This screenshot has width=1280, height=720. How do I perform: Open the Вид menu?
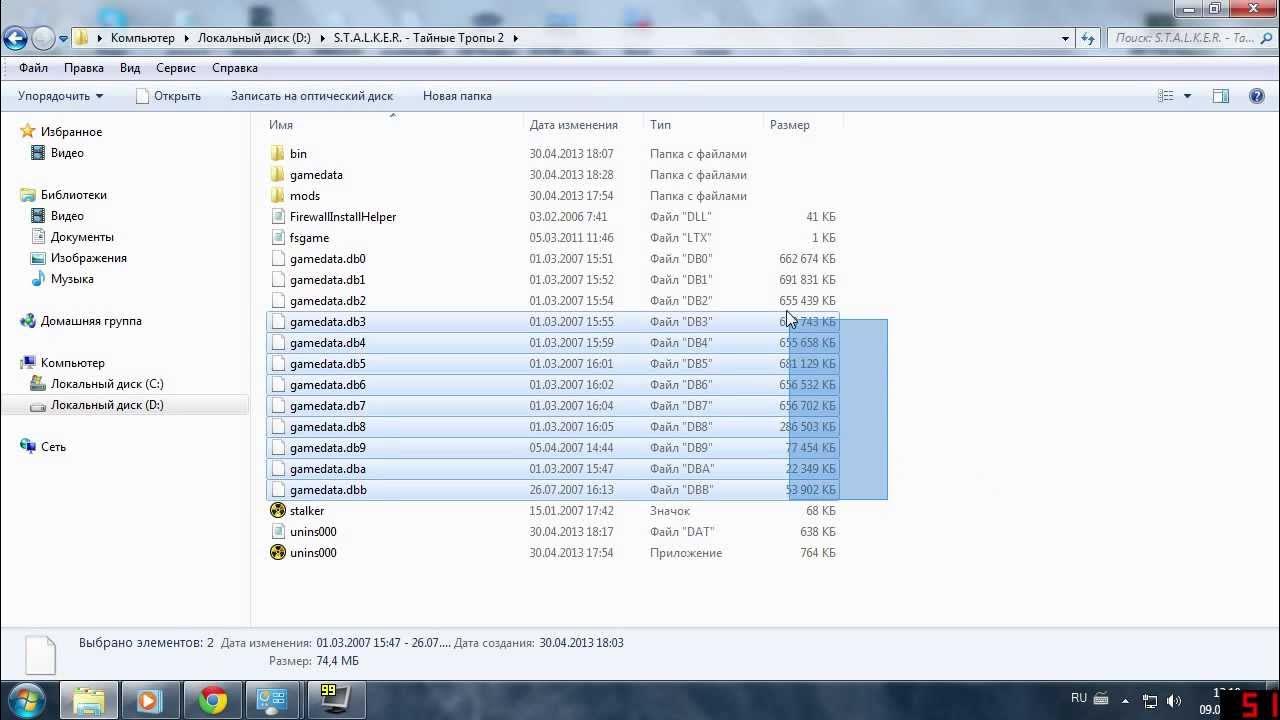point(130,68)
